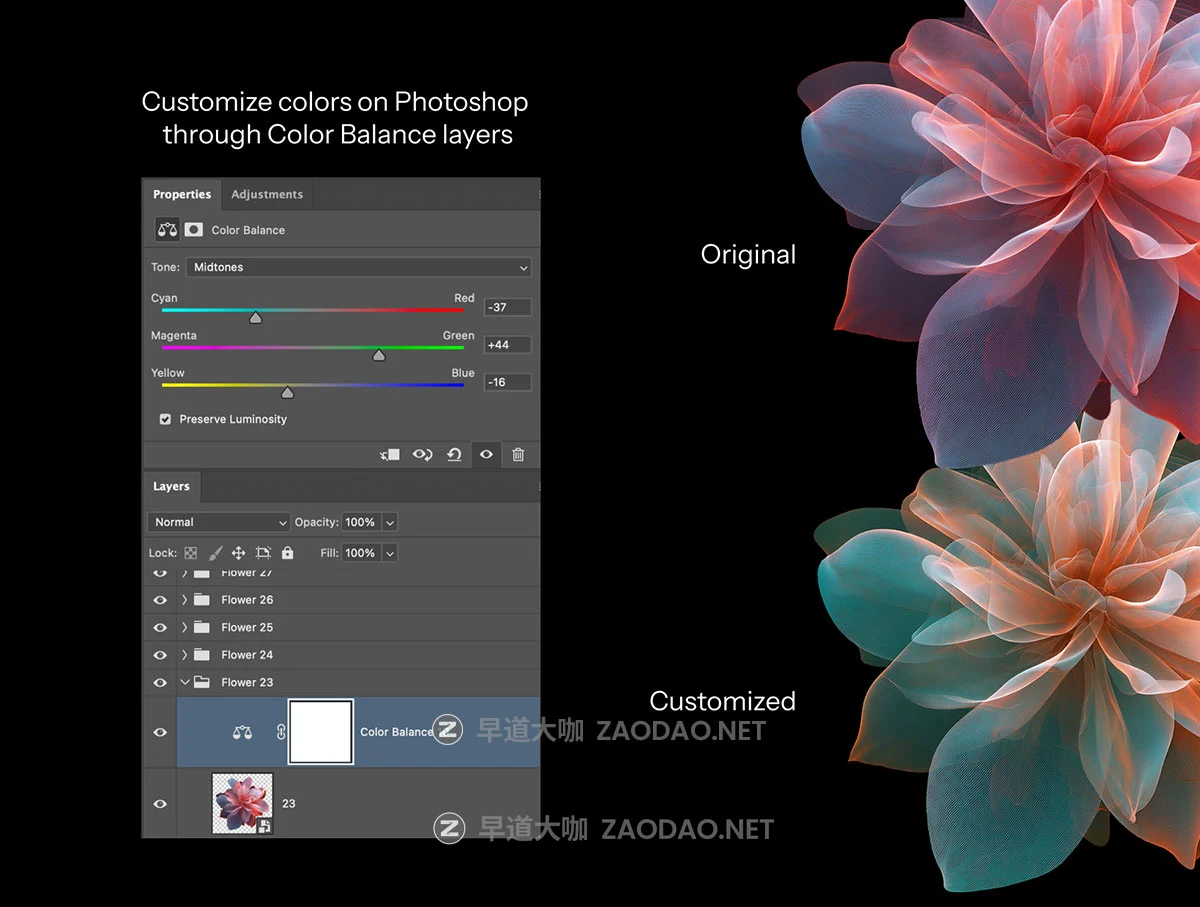Screen dimensions: 1200x907
Task: Click the lock position move icon
Action: pos(239,553)
